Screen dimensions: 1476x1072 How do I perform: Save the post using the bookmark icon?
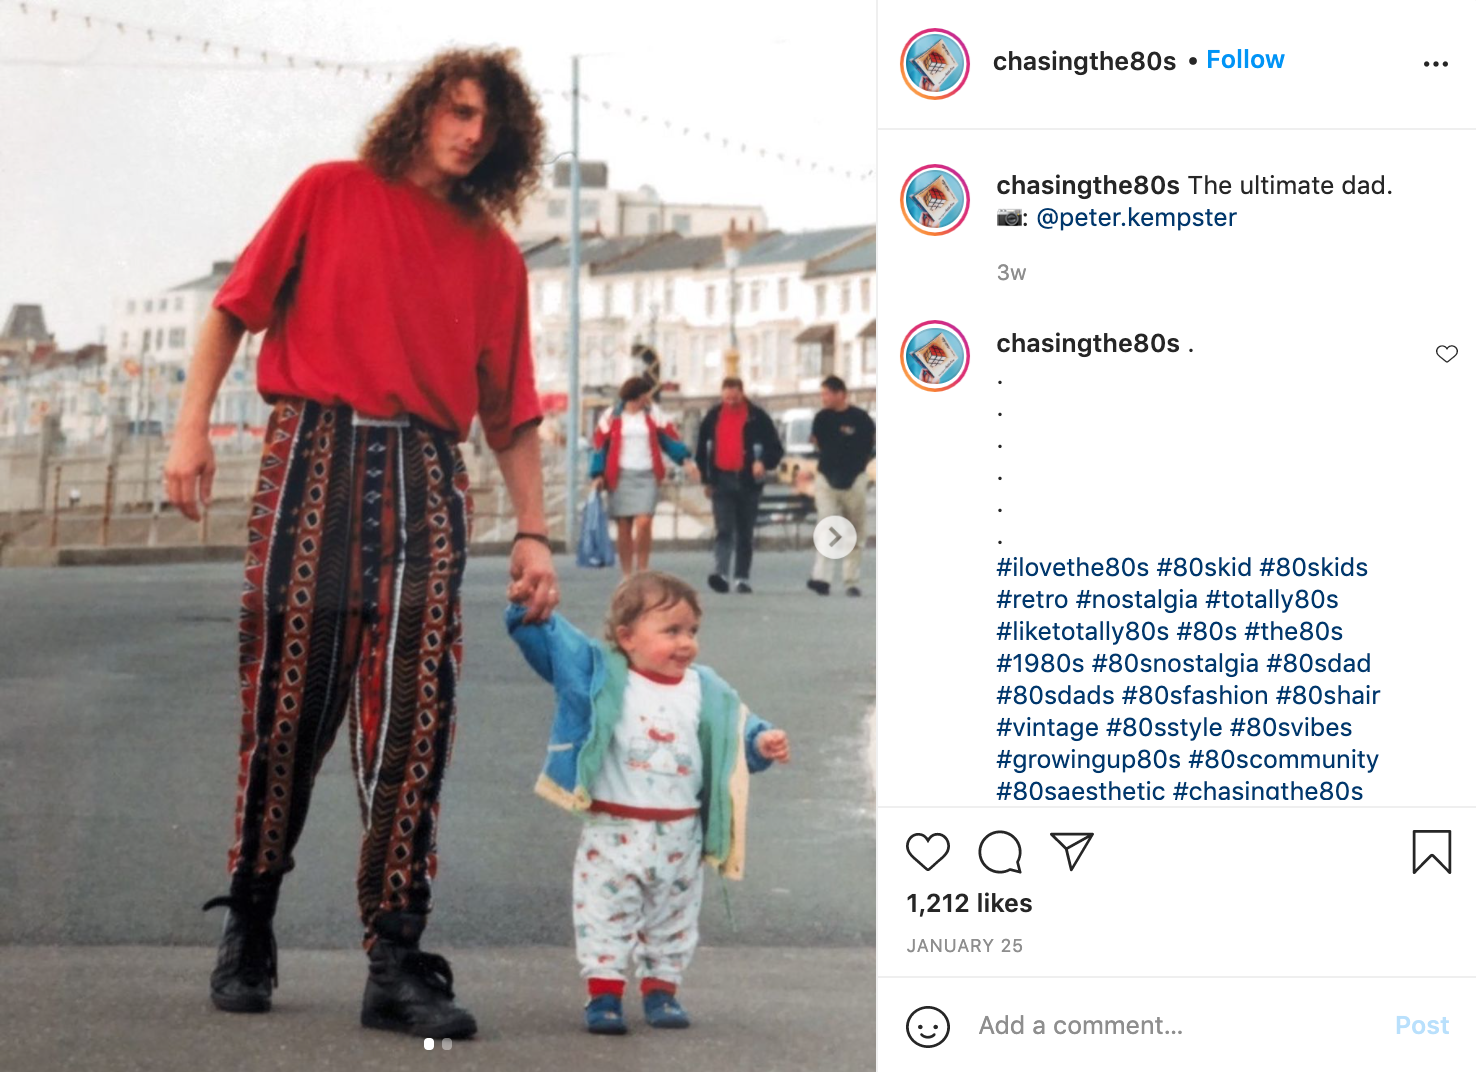pyautogui.click(x=1431, y=852)
